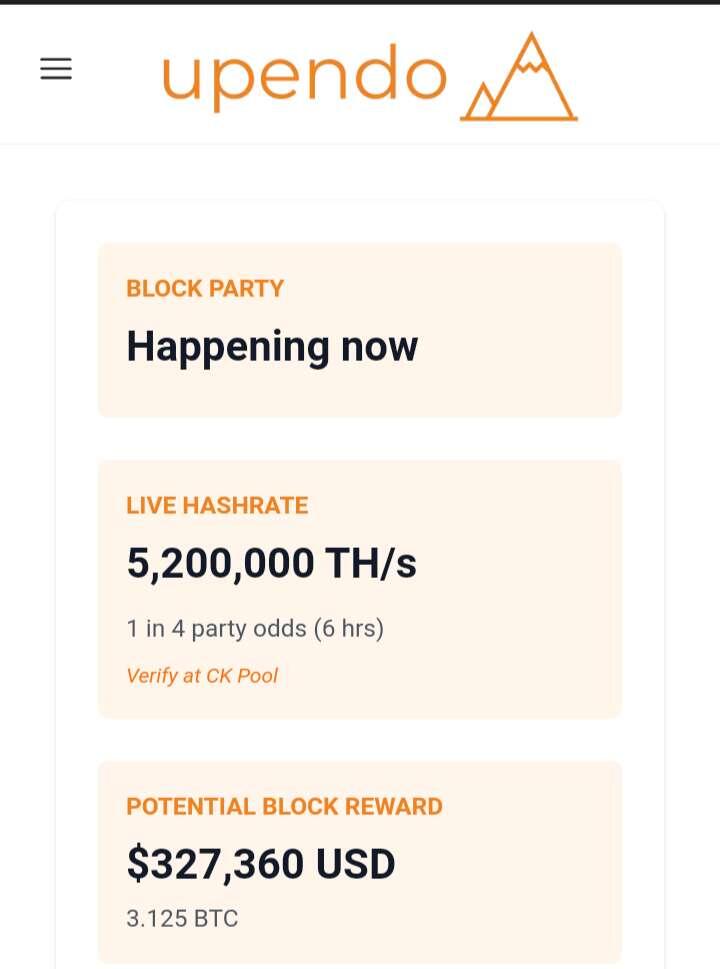Click the "TH/s" unit in the hashrate
Image resolution: width=720 pixels, height=969 pixels.
pyautogui.click(x=371, y=563)
